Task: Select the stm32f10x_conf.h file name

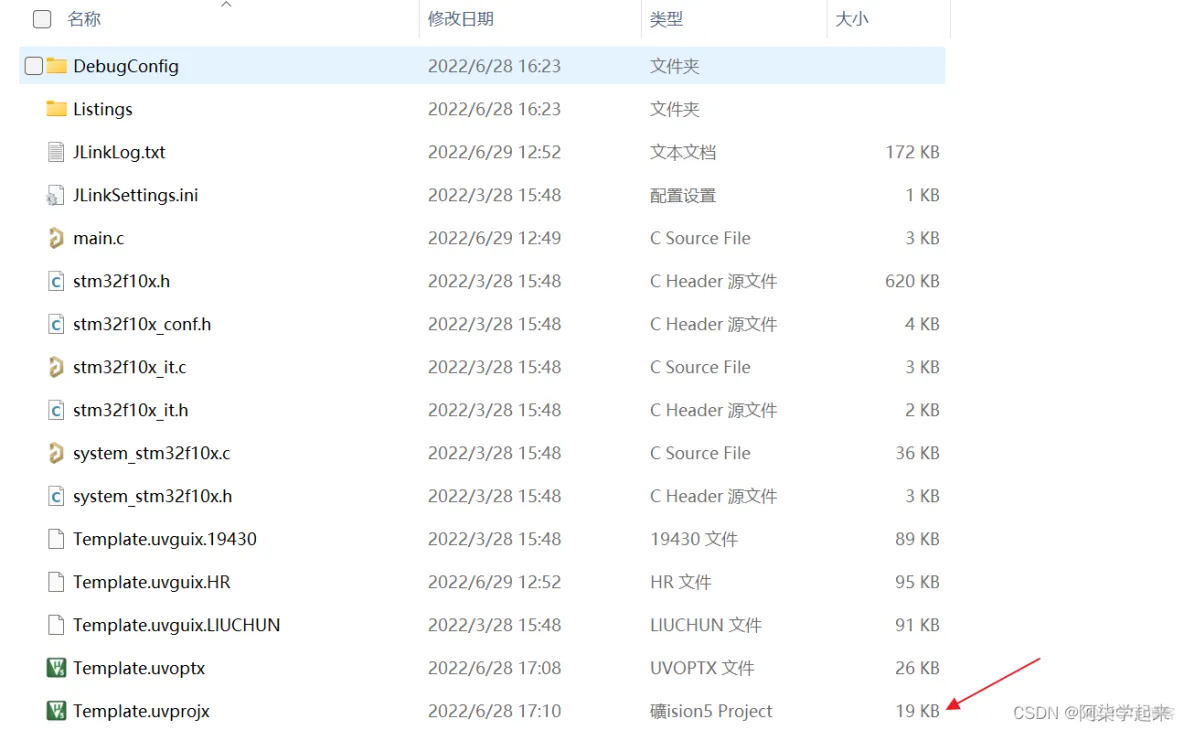Action: pyautogui.click(x=142, y=325)
